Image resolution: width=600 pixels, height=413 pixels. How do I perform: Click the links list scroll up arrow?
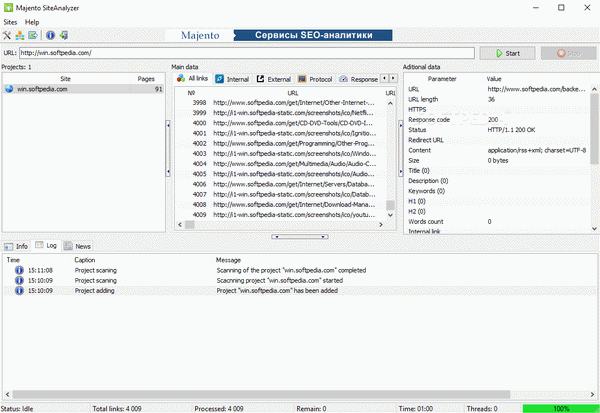coord(390,103)
